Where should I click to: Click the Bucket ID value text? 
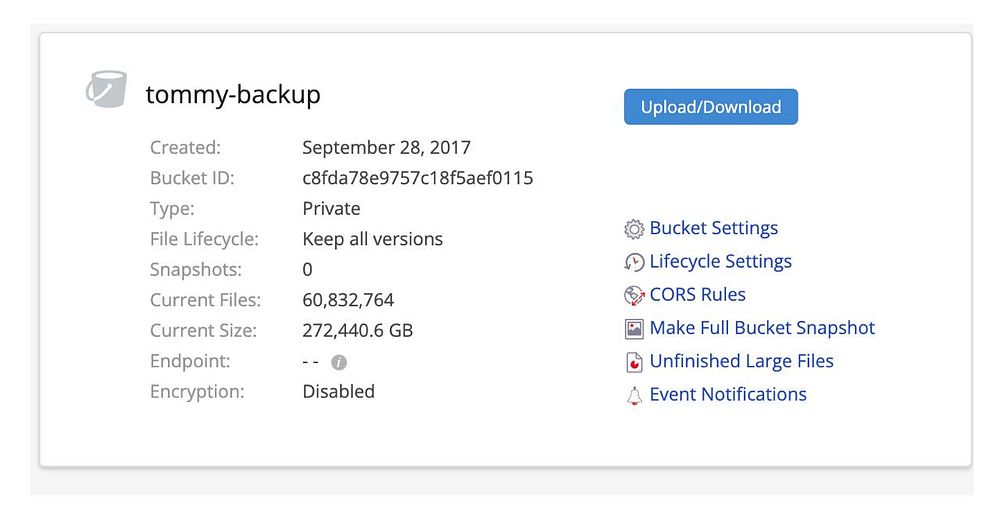(417, 178)
